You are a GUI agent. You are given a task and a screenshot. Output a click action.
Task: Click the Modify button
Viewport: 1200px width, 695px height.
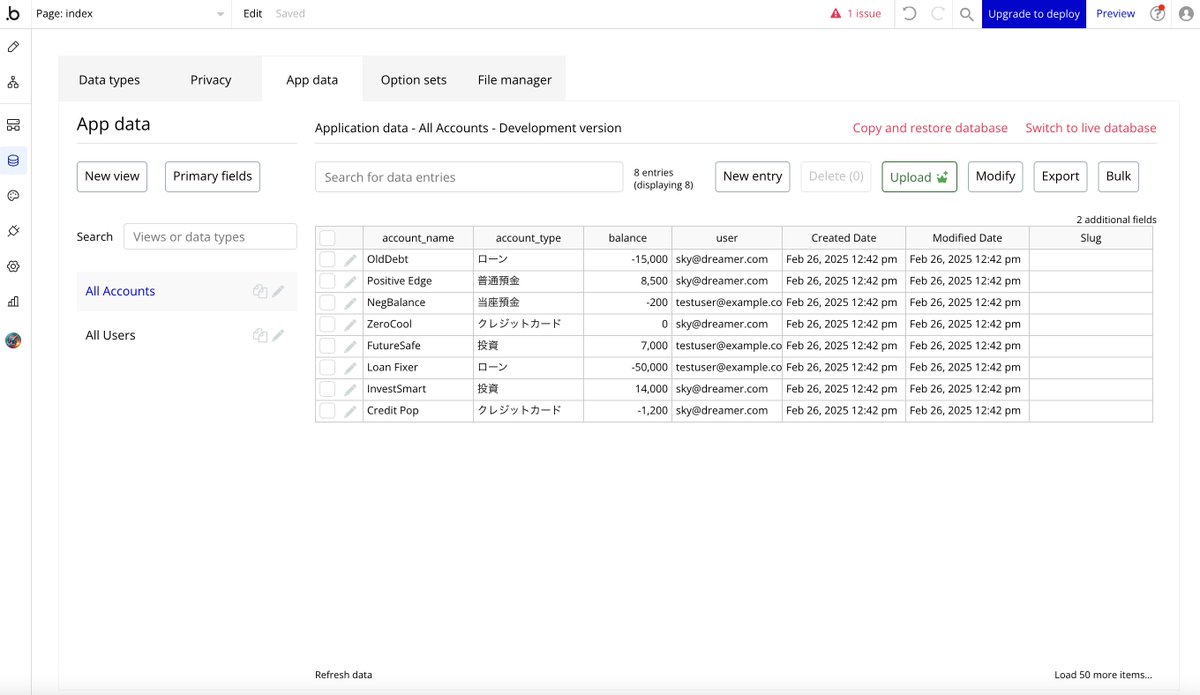[x=995, y=176]
